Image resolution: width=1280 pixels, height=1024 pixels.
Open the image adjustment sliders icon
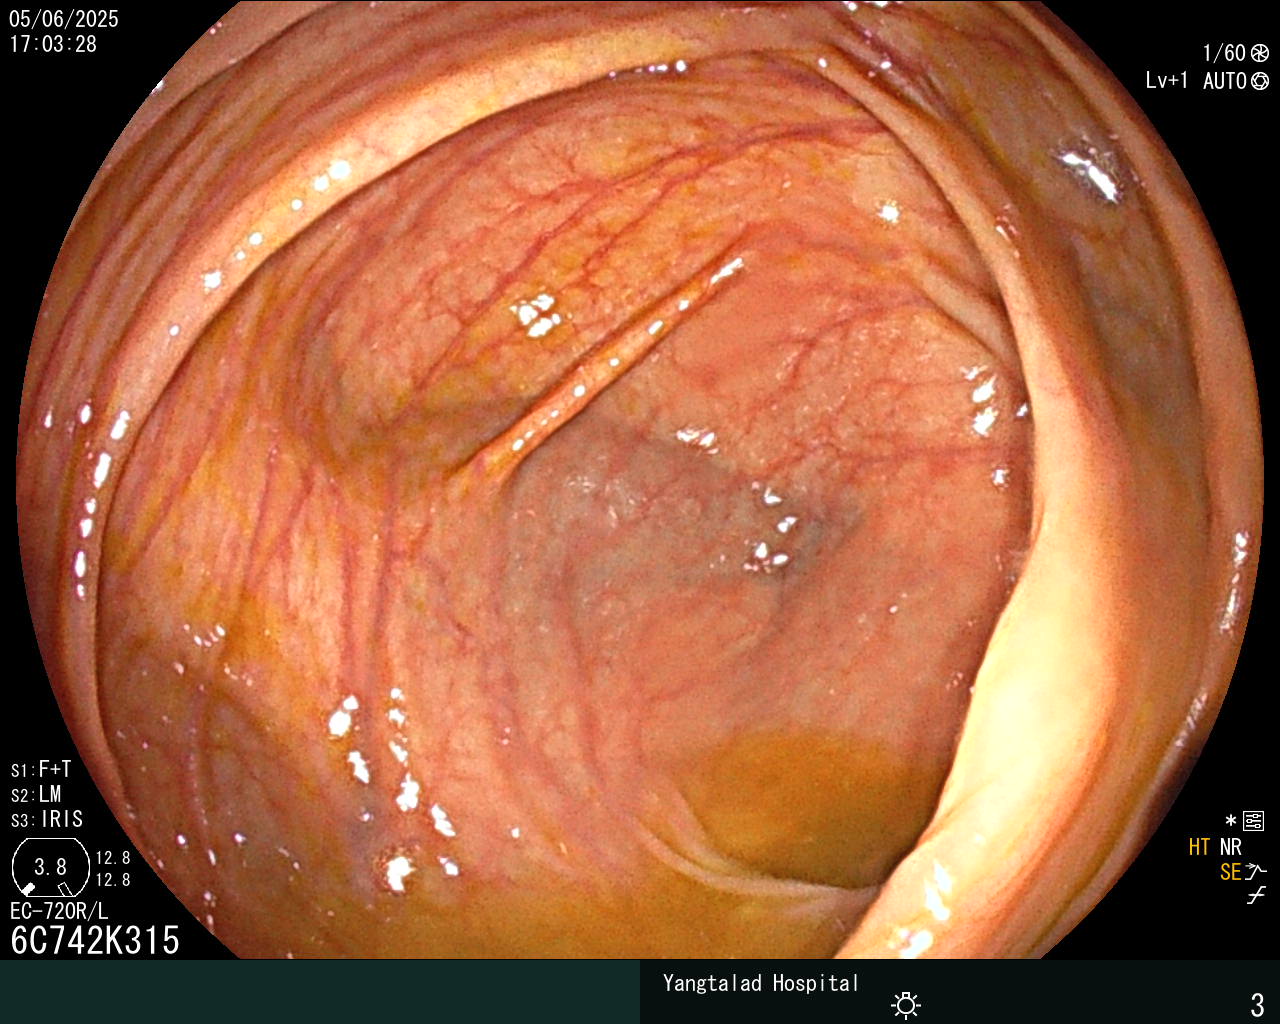point(1253,821)
